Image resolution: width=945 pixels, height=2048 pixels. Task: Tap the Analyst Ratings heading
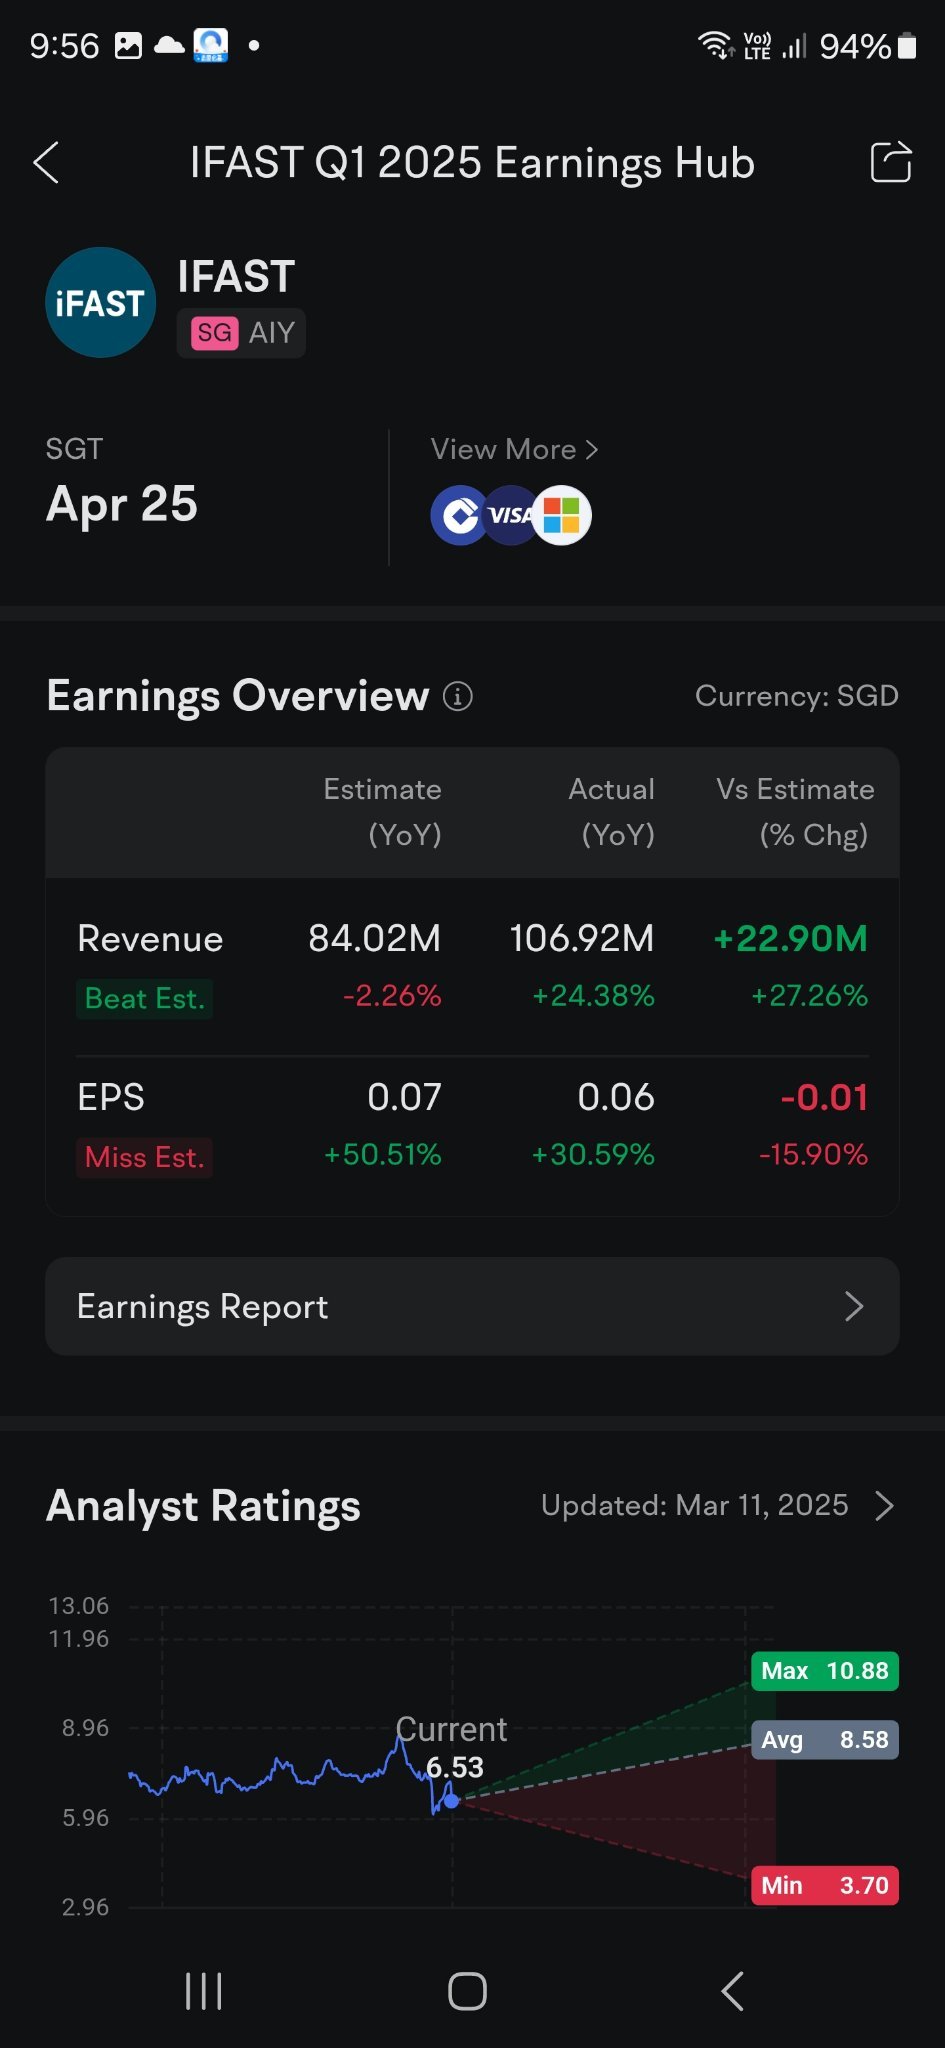[203, 1506]
